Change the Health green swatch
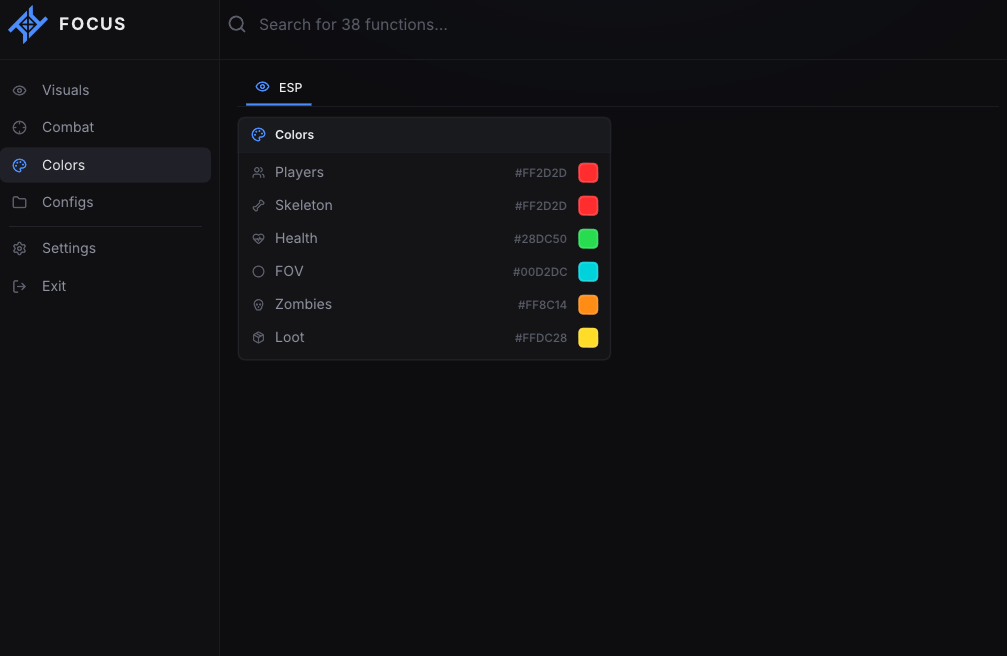1007x656 pixels. (x=588, y=238)
